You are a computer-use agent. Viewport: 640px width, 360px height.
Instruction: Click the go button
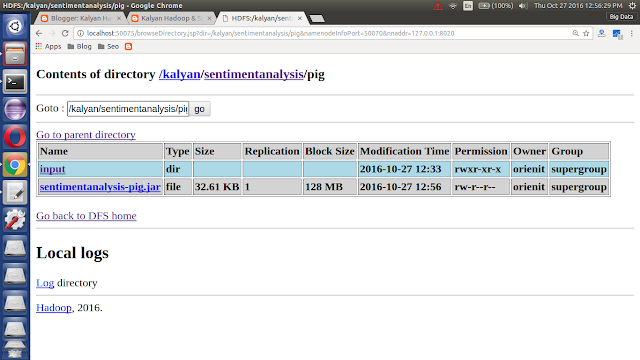point(199,109)
